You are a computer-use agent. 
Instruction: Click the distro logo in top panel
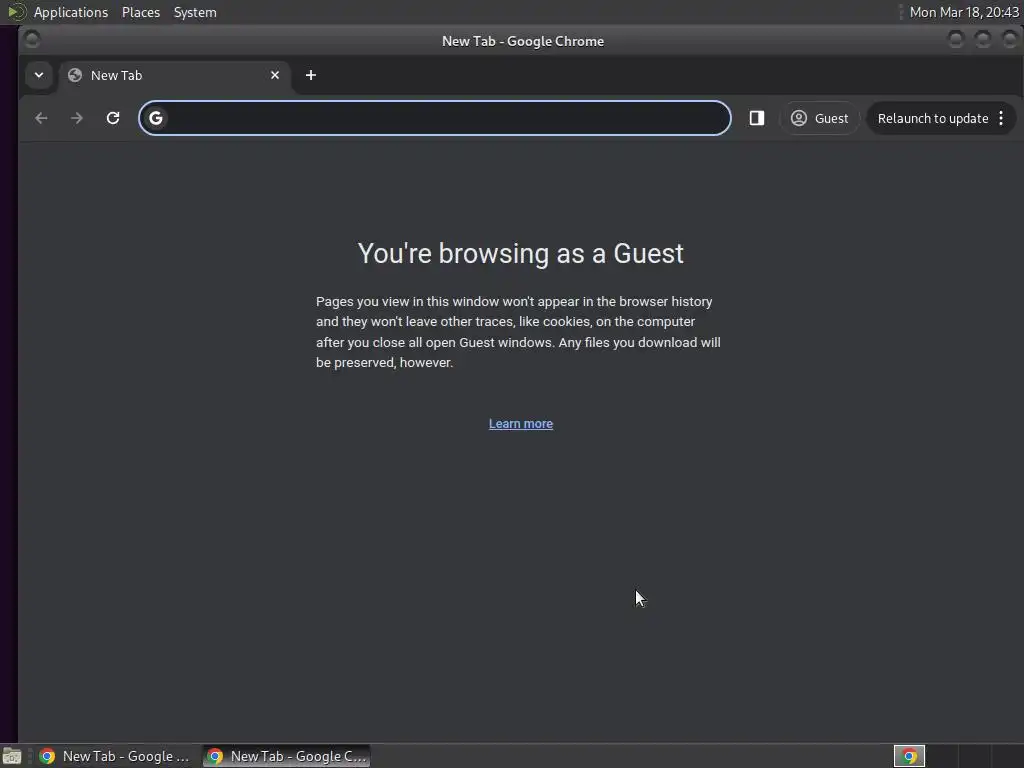pyautogui.click(x=16, y=12)
